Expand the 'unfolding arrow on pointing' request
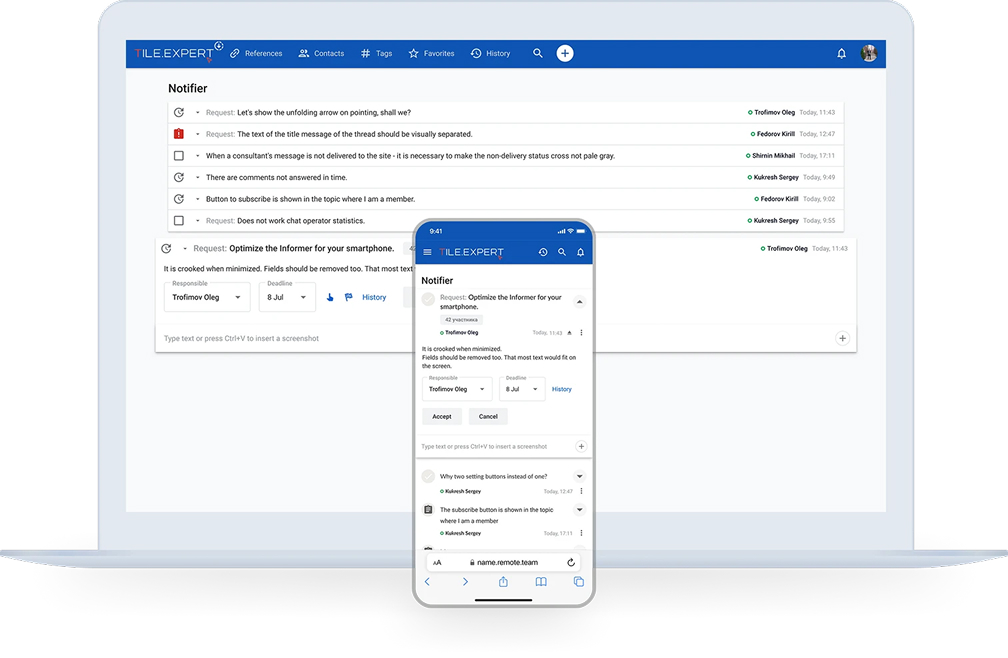The width and height of the screenshot is (1008, 658). pos(197,112)
